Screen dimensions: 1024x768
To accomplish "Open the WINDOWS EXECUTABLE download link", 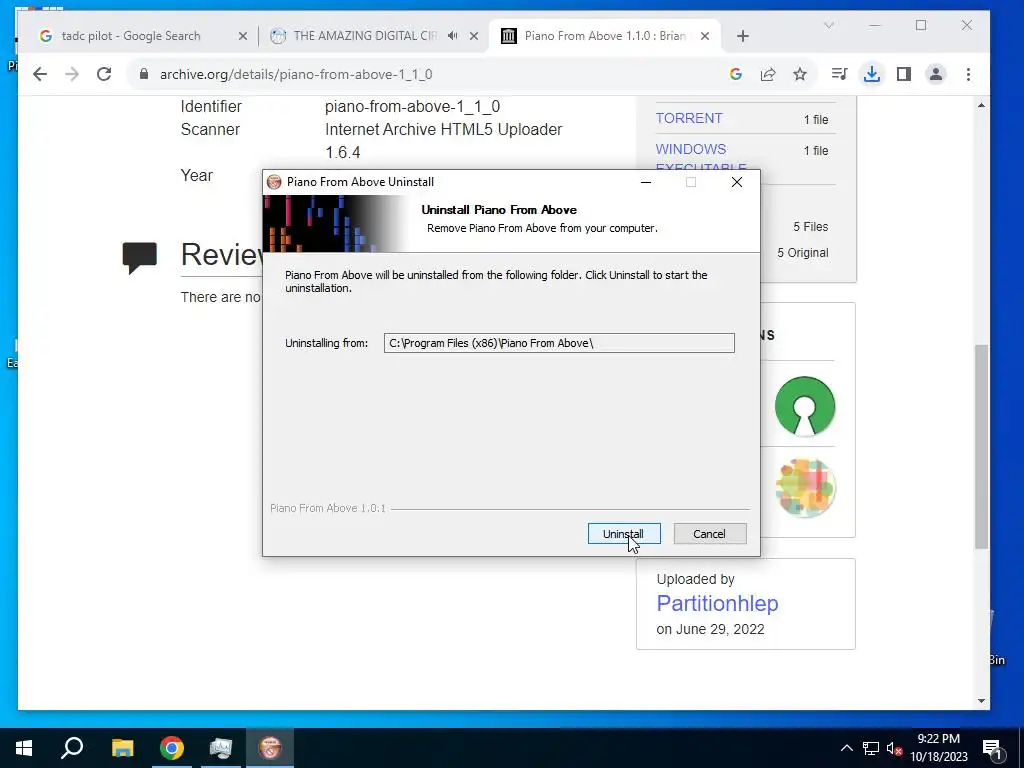I will click(x=701, y=158).
